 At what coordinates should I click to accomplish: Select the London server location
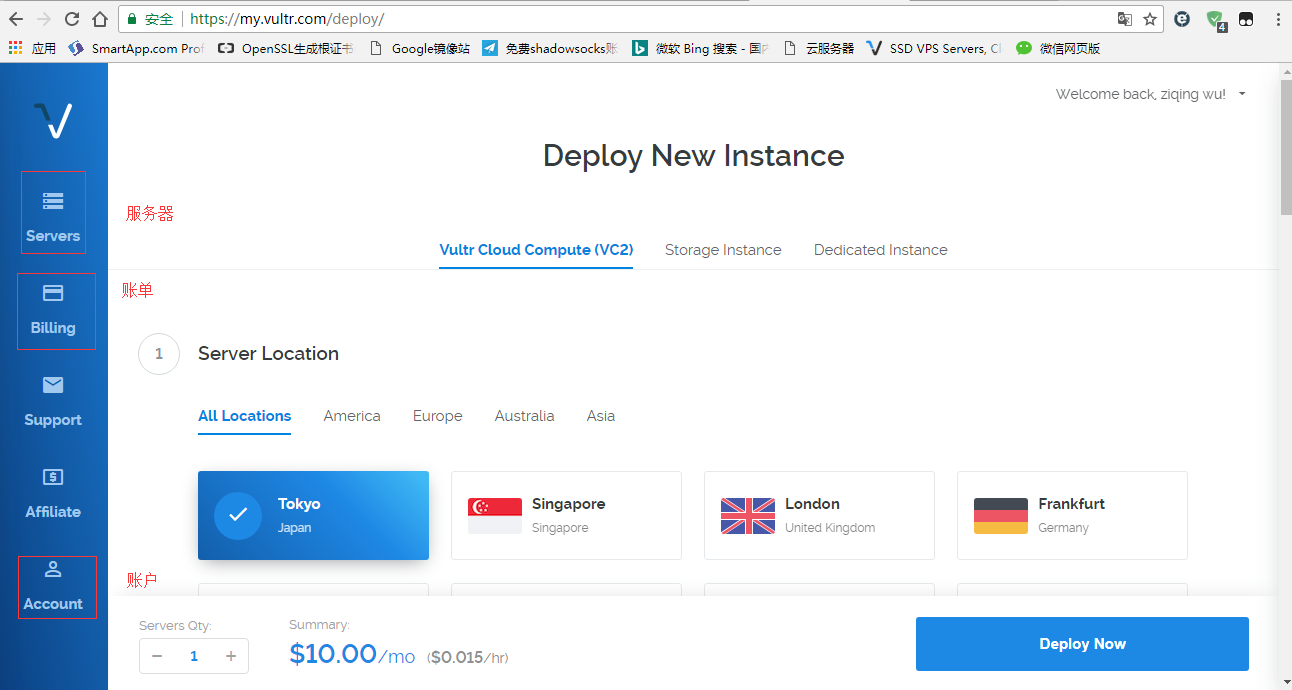[x=819, y=515]
